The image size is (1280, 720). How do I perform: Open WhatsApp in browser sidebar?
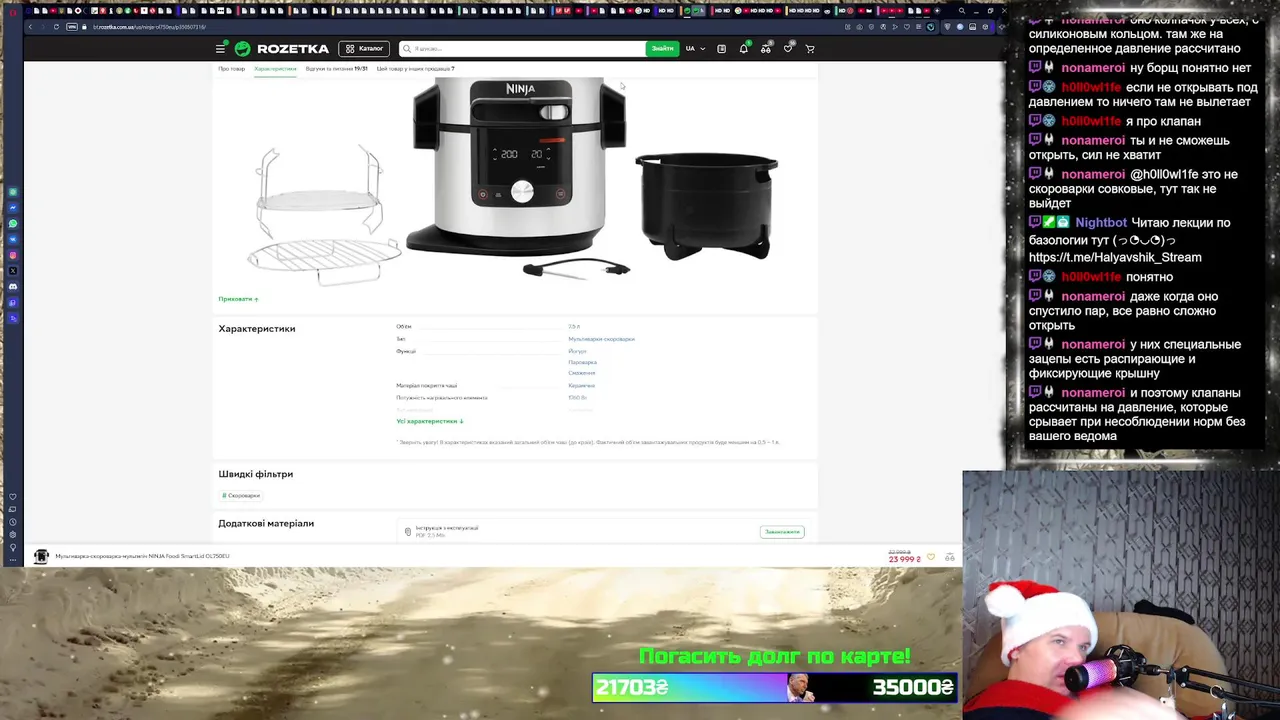(13, 223)
